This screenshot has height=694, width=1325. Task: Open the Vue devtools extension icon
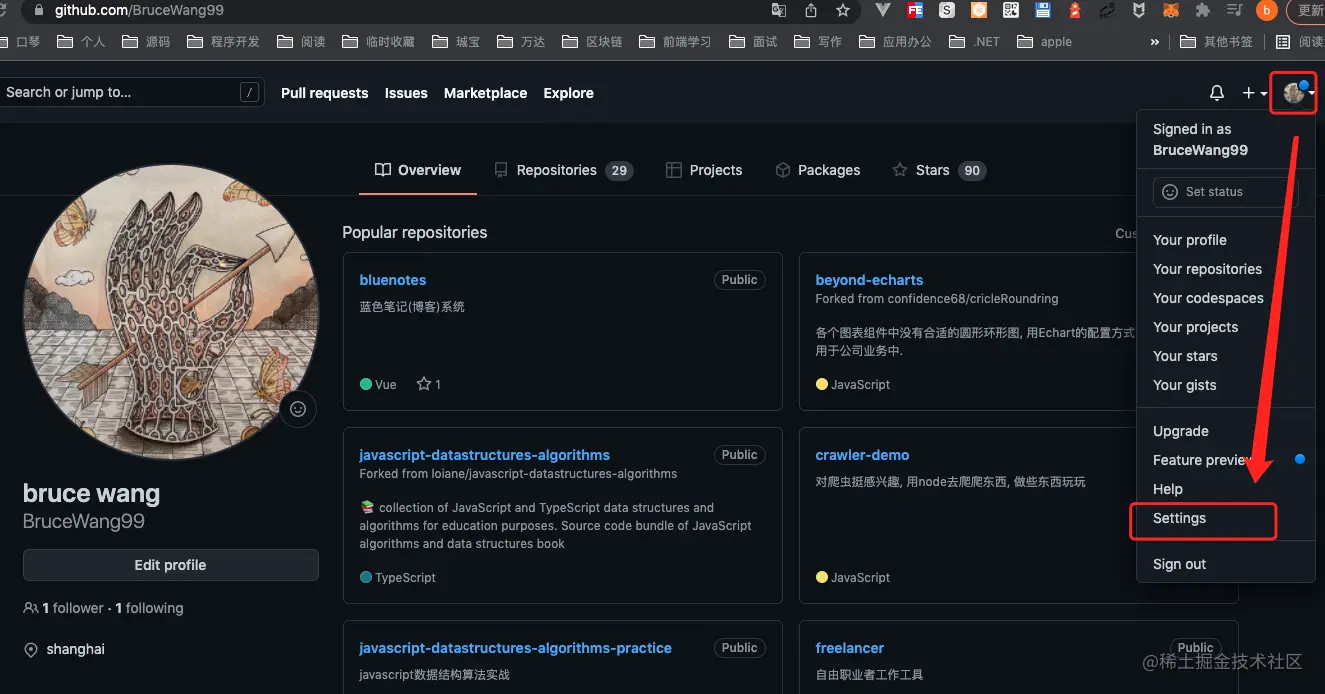(883, 11)
